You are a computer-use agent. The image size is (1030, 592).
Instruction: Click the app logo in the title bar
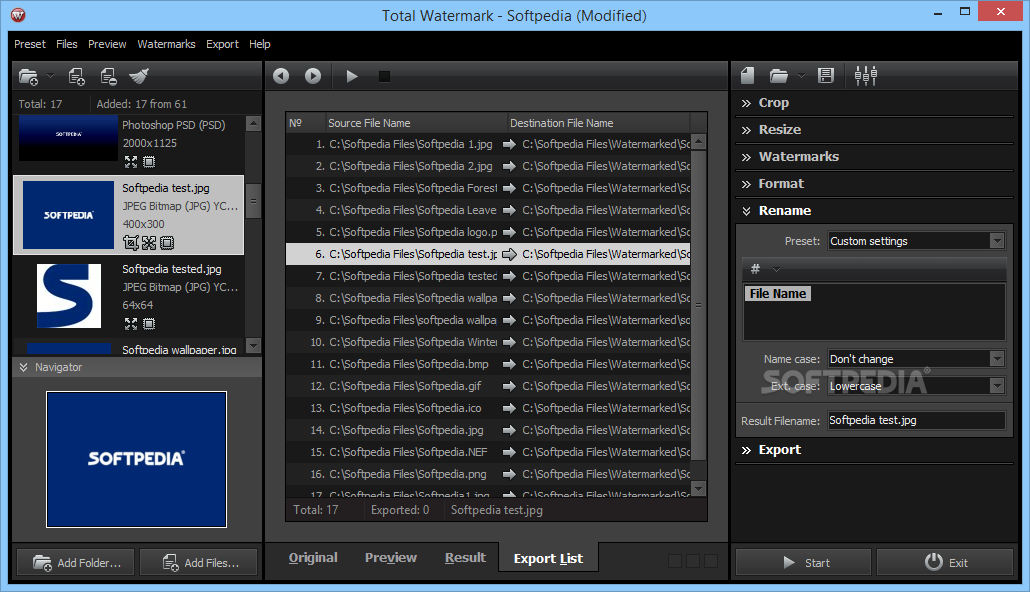[18, 14]
